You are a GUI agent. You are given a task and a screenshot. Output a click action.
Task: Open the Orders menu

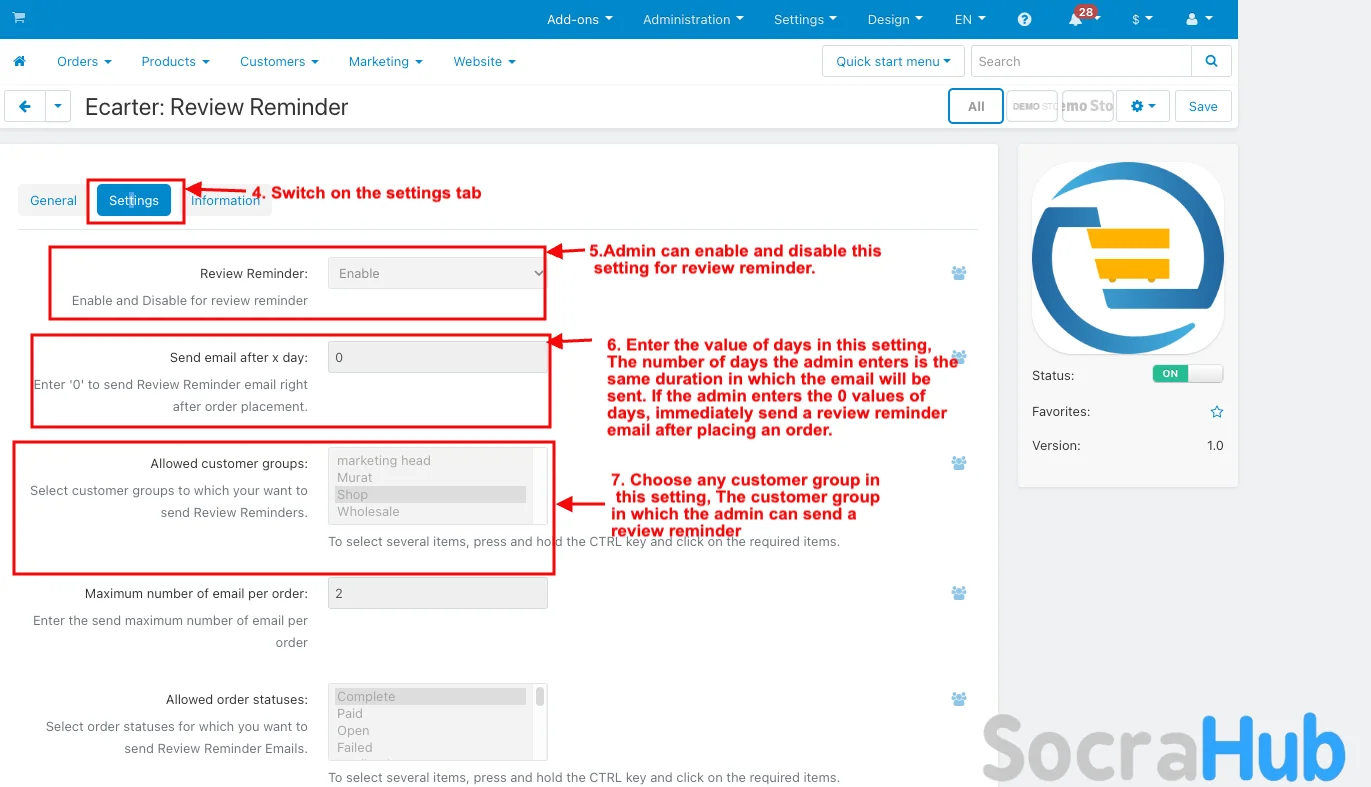(84, 61)
